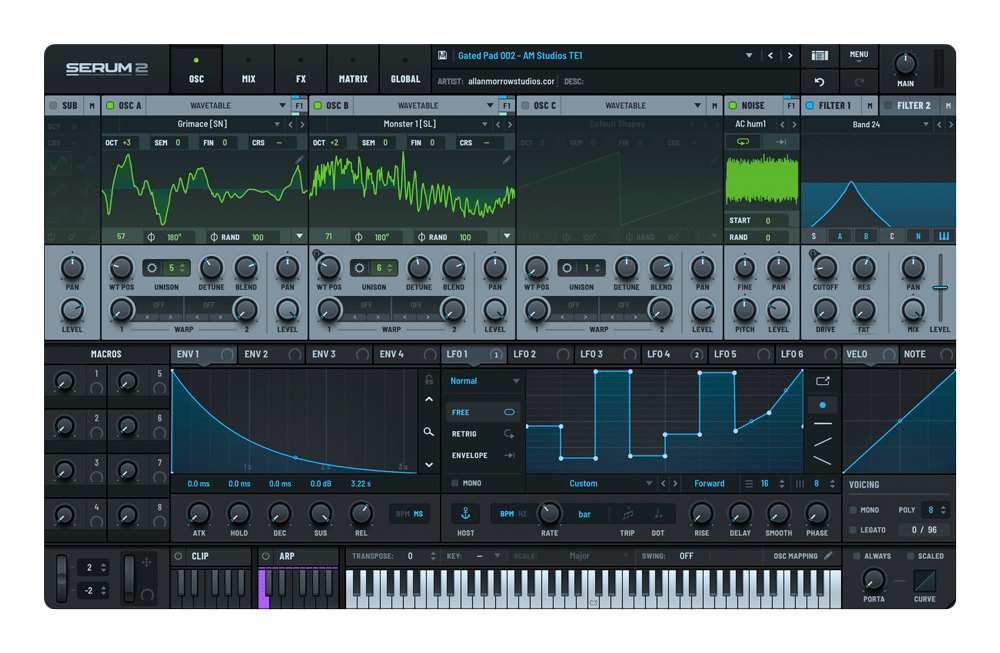Open the Monster 1 [SL] wavetable dropdown

point(485,124)
